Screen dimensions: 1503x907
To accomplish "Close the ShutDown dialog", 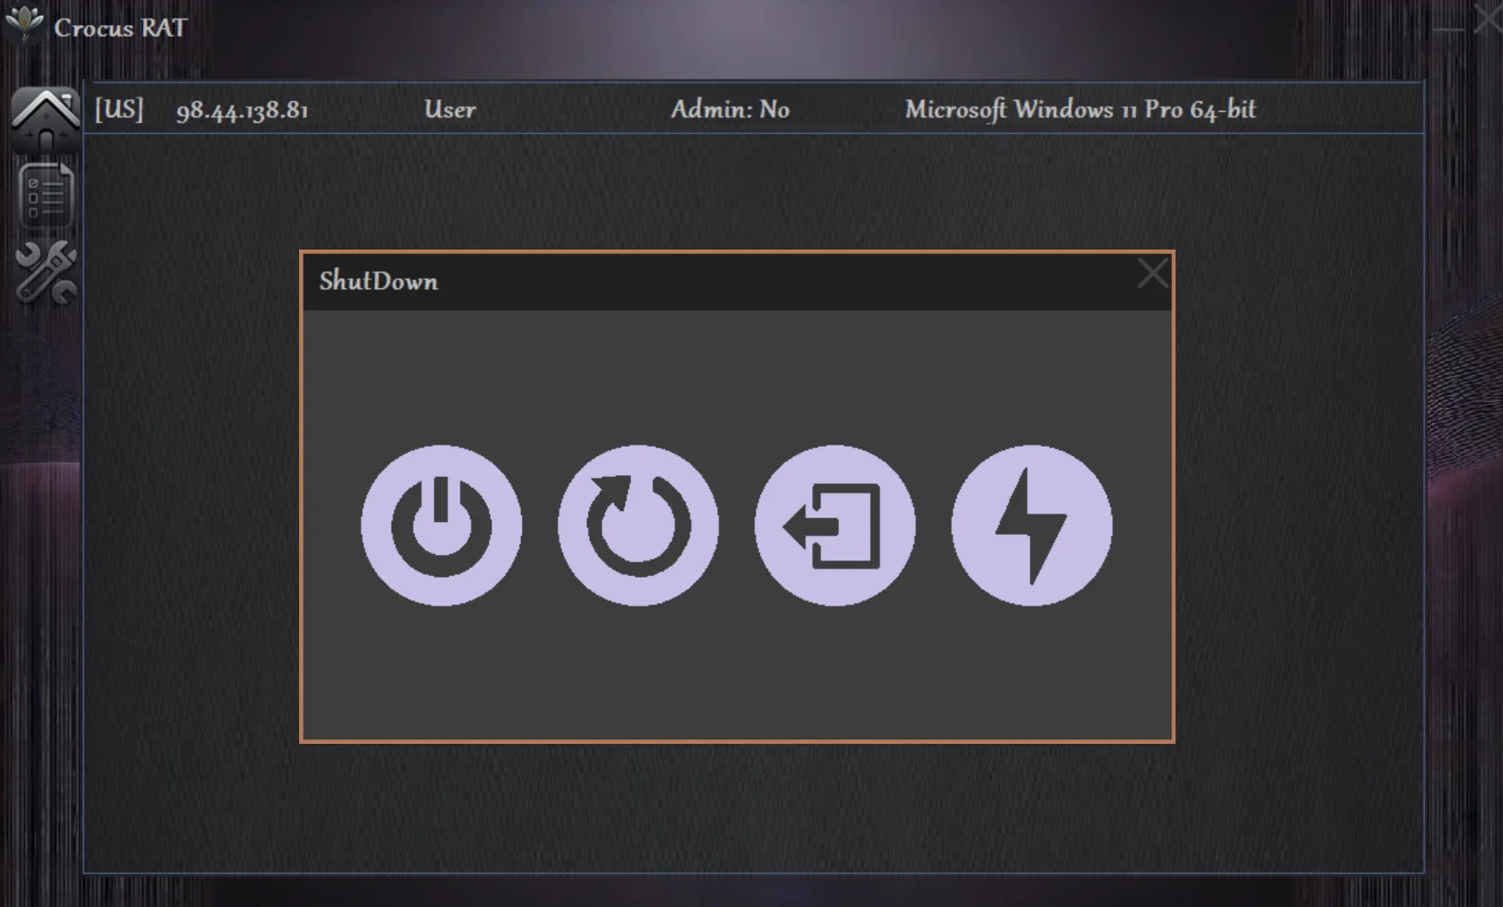I will pos(1152,273).
